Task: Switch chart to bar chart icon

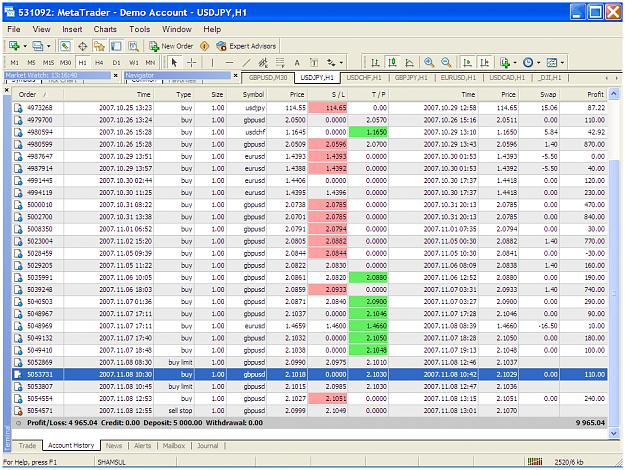Action: click(x=375, y=63)
